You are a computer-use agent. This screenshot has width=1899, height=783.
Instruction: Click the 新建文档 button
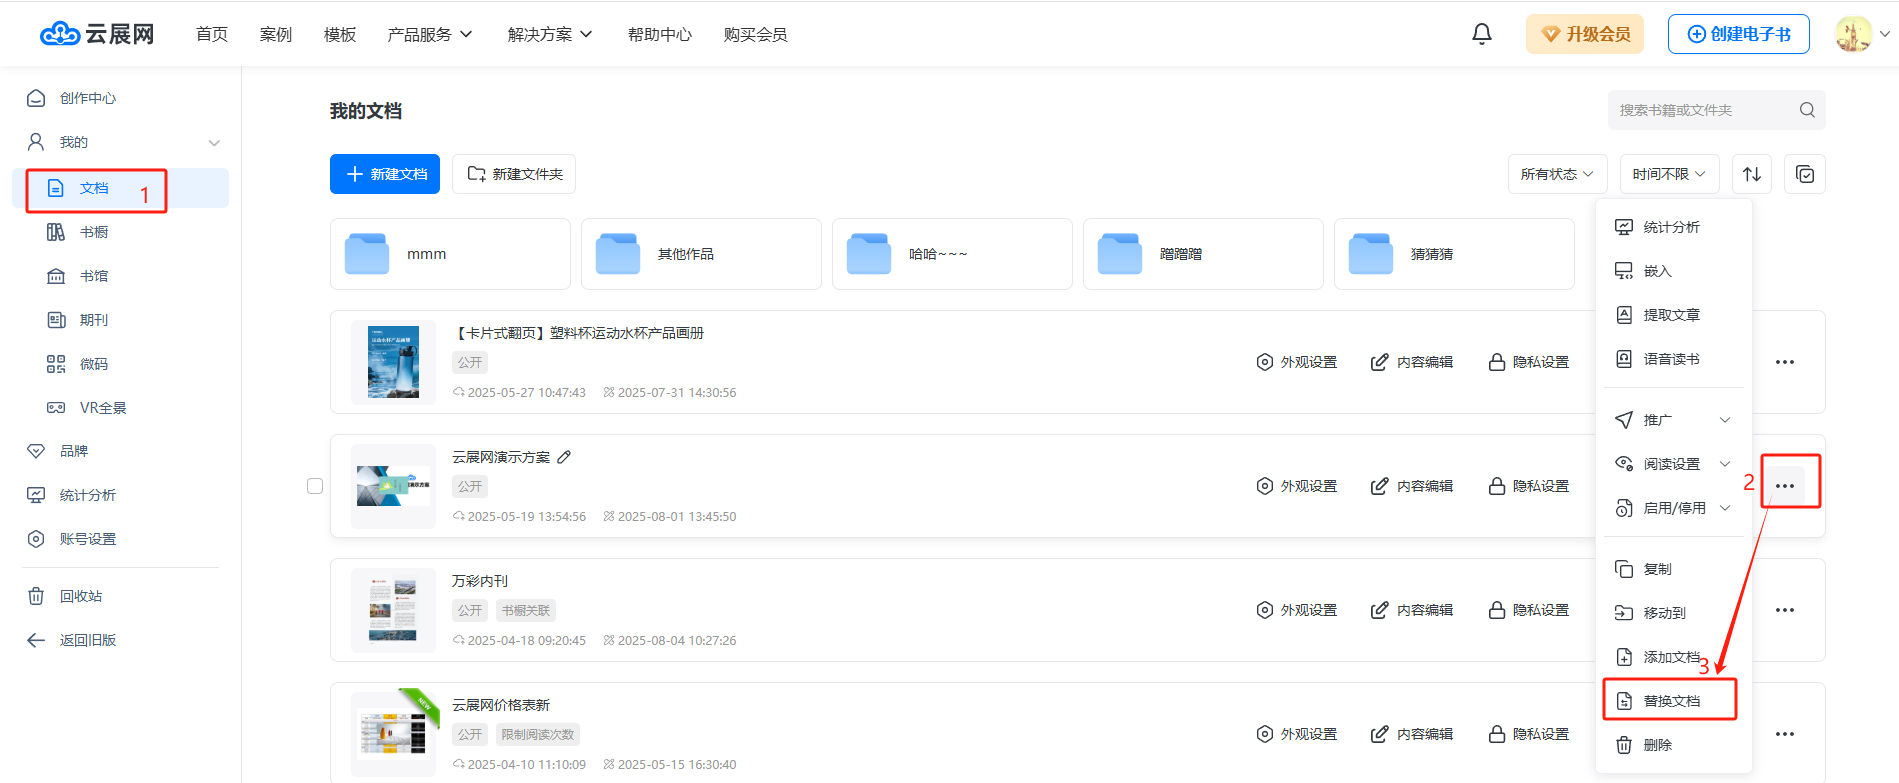point(385,174)
